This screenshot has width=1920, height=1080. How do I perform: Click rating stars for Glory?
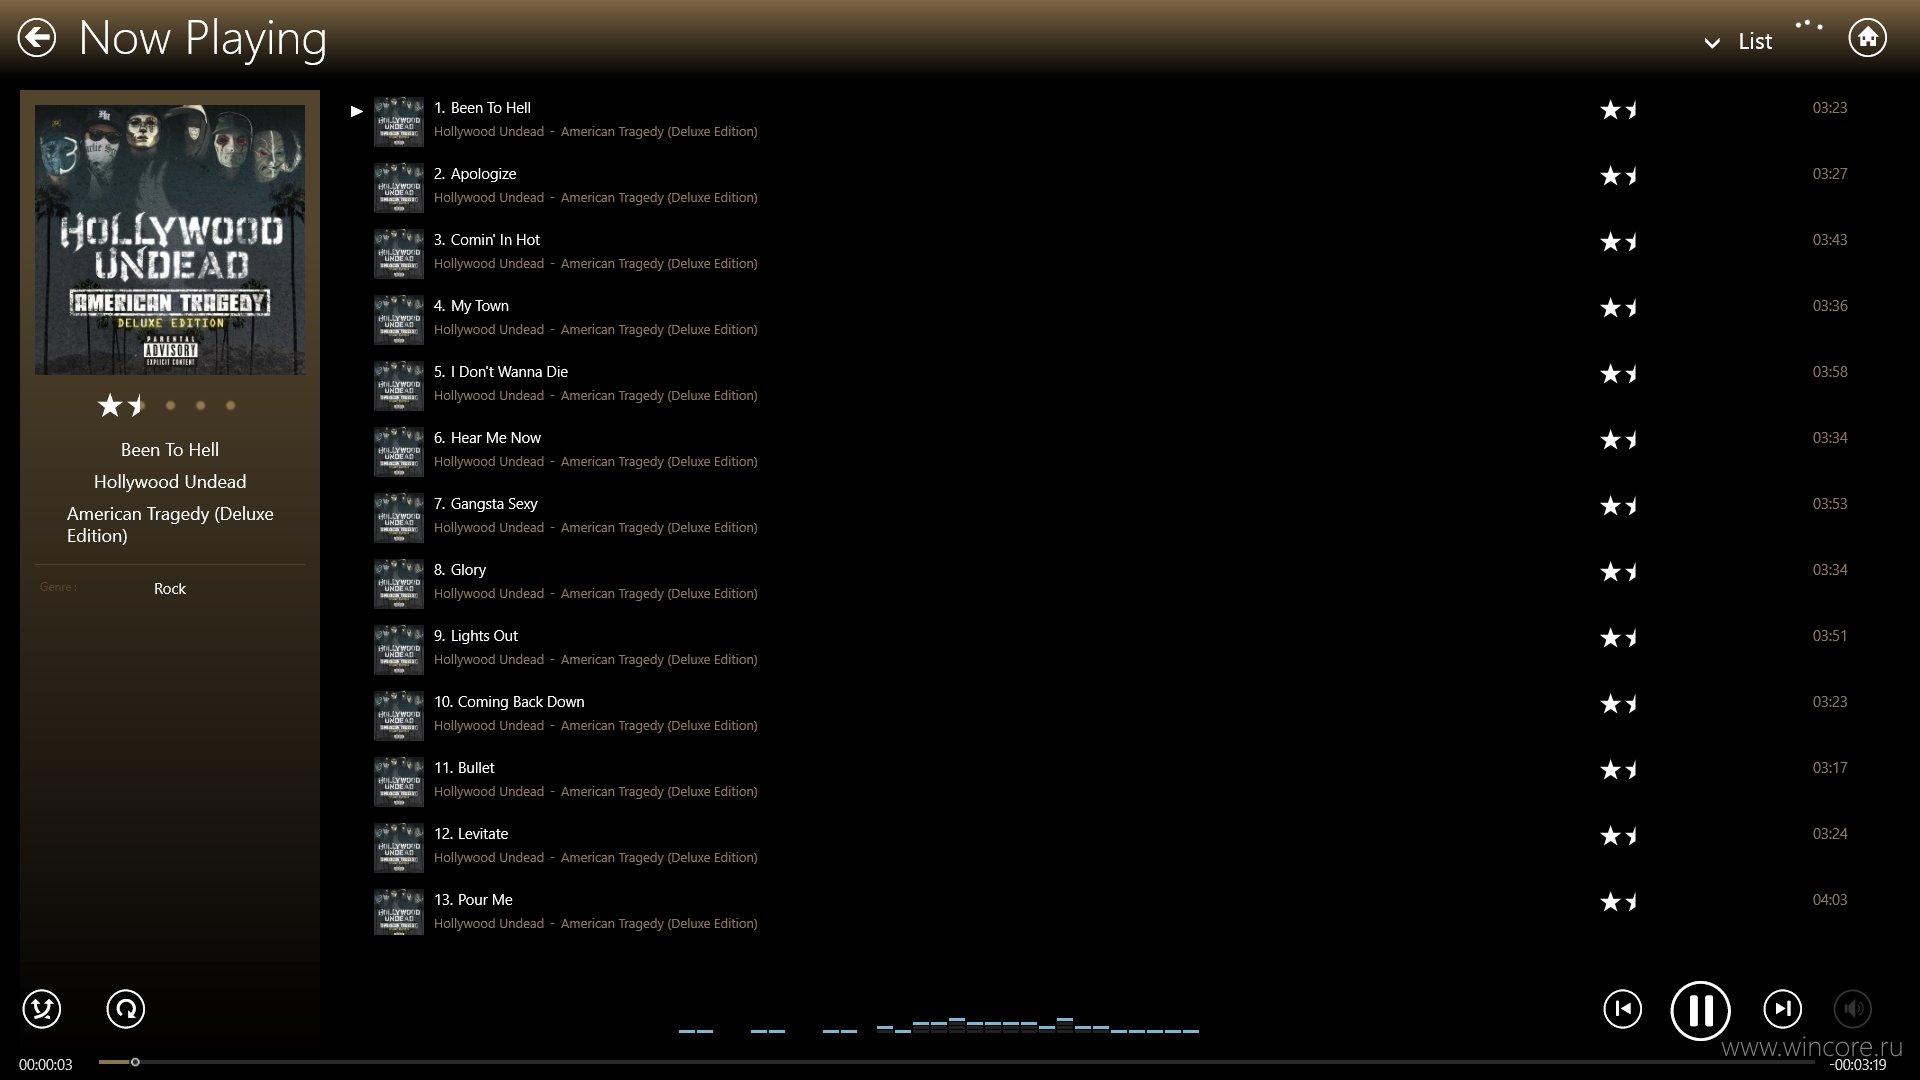[1619, 572]
